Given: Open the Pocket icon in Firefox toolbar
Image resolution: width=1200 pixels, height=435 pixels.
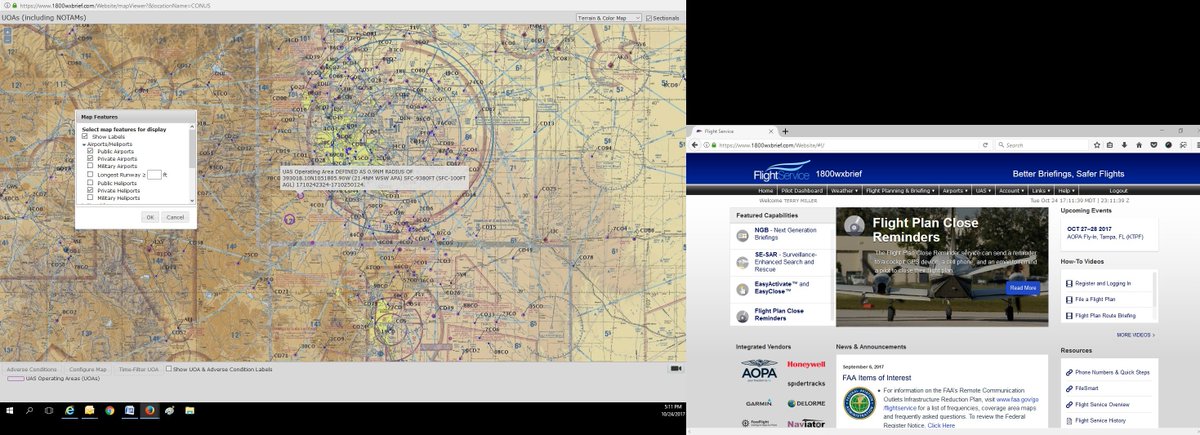Looking at the screenshot, I should point(1153,145).
